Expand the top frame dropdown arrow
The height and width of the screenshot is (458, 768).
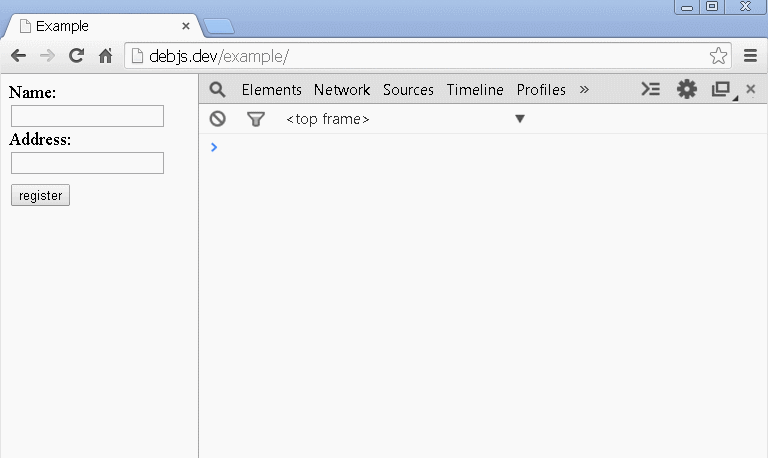520,119
